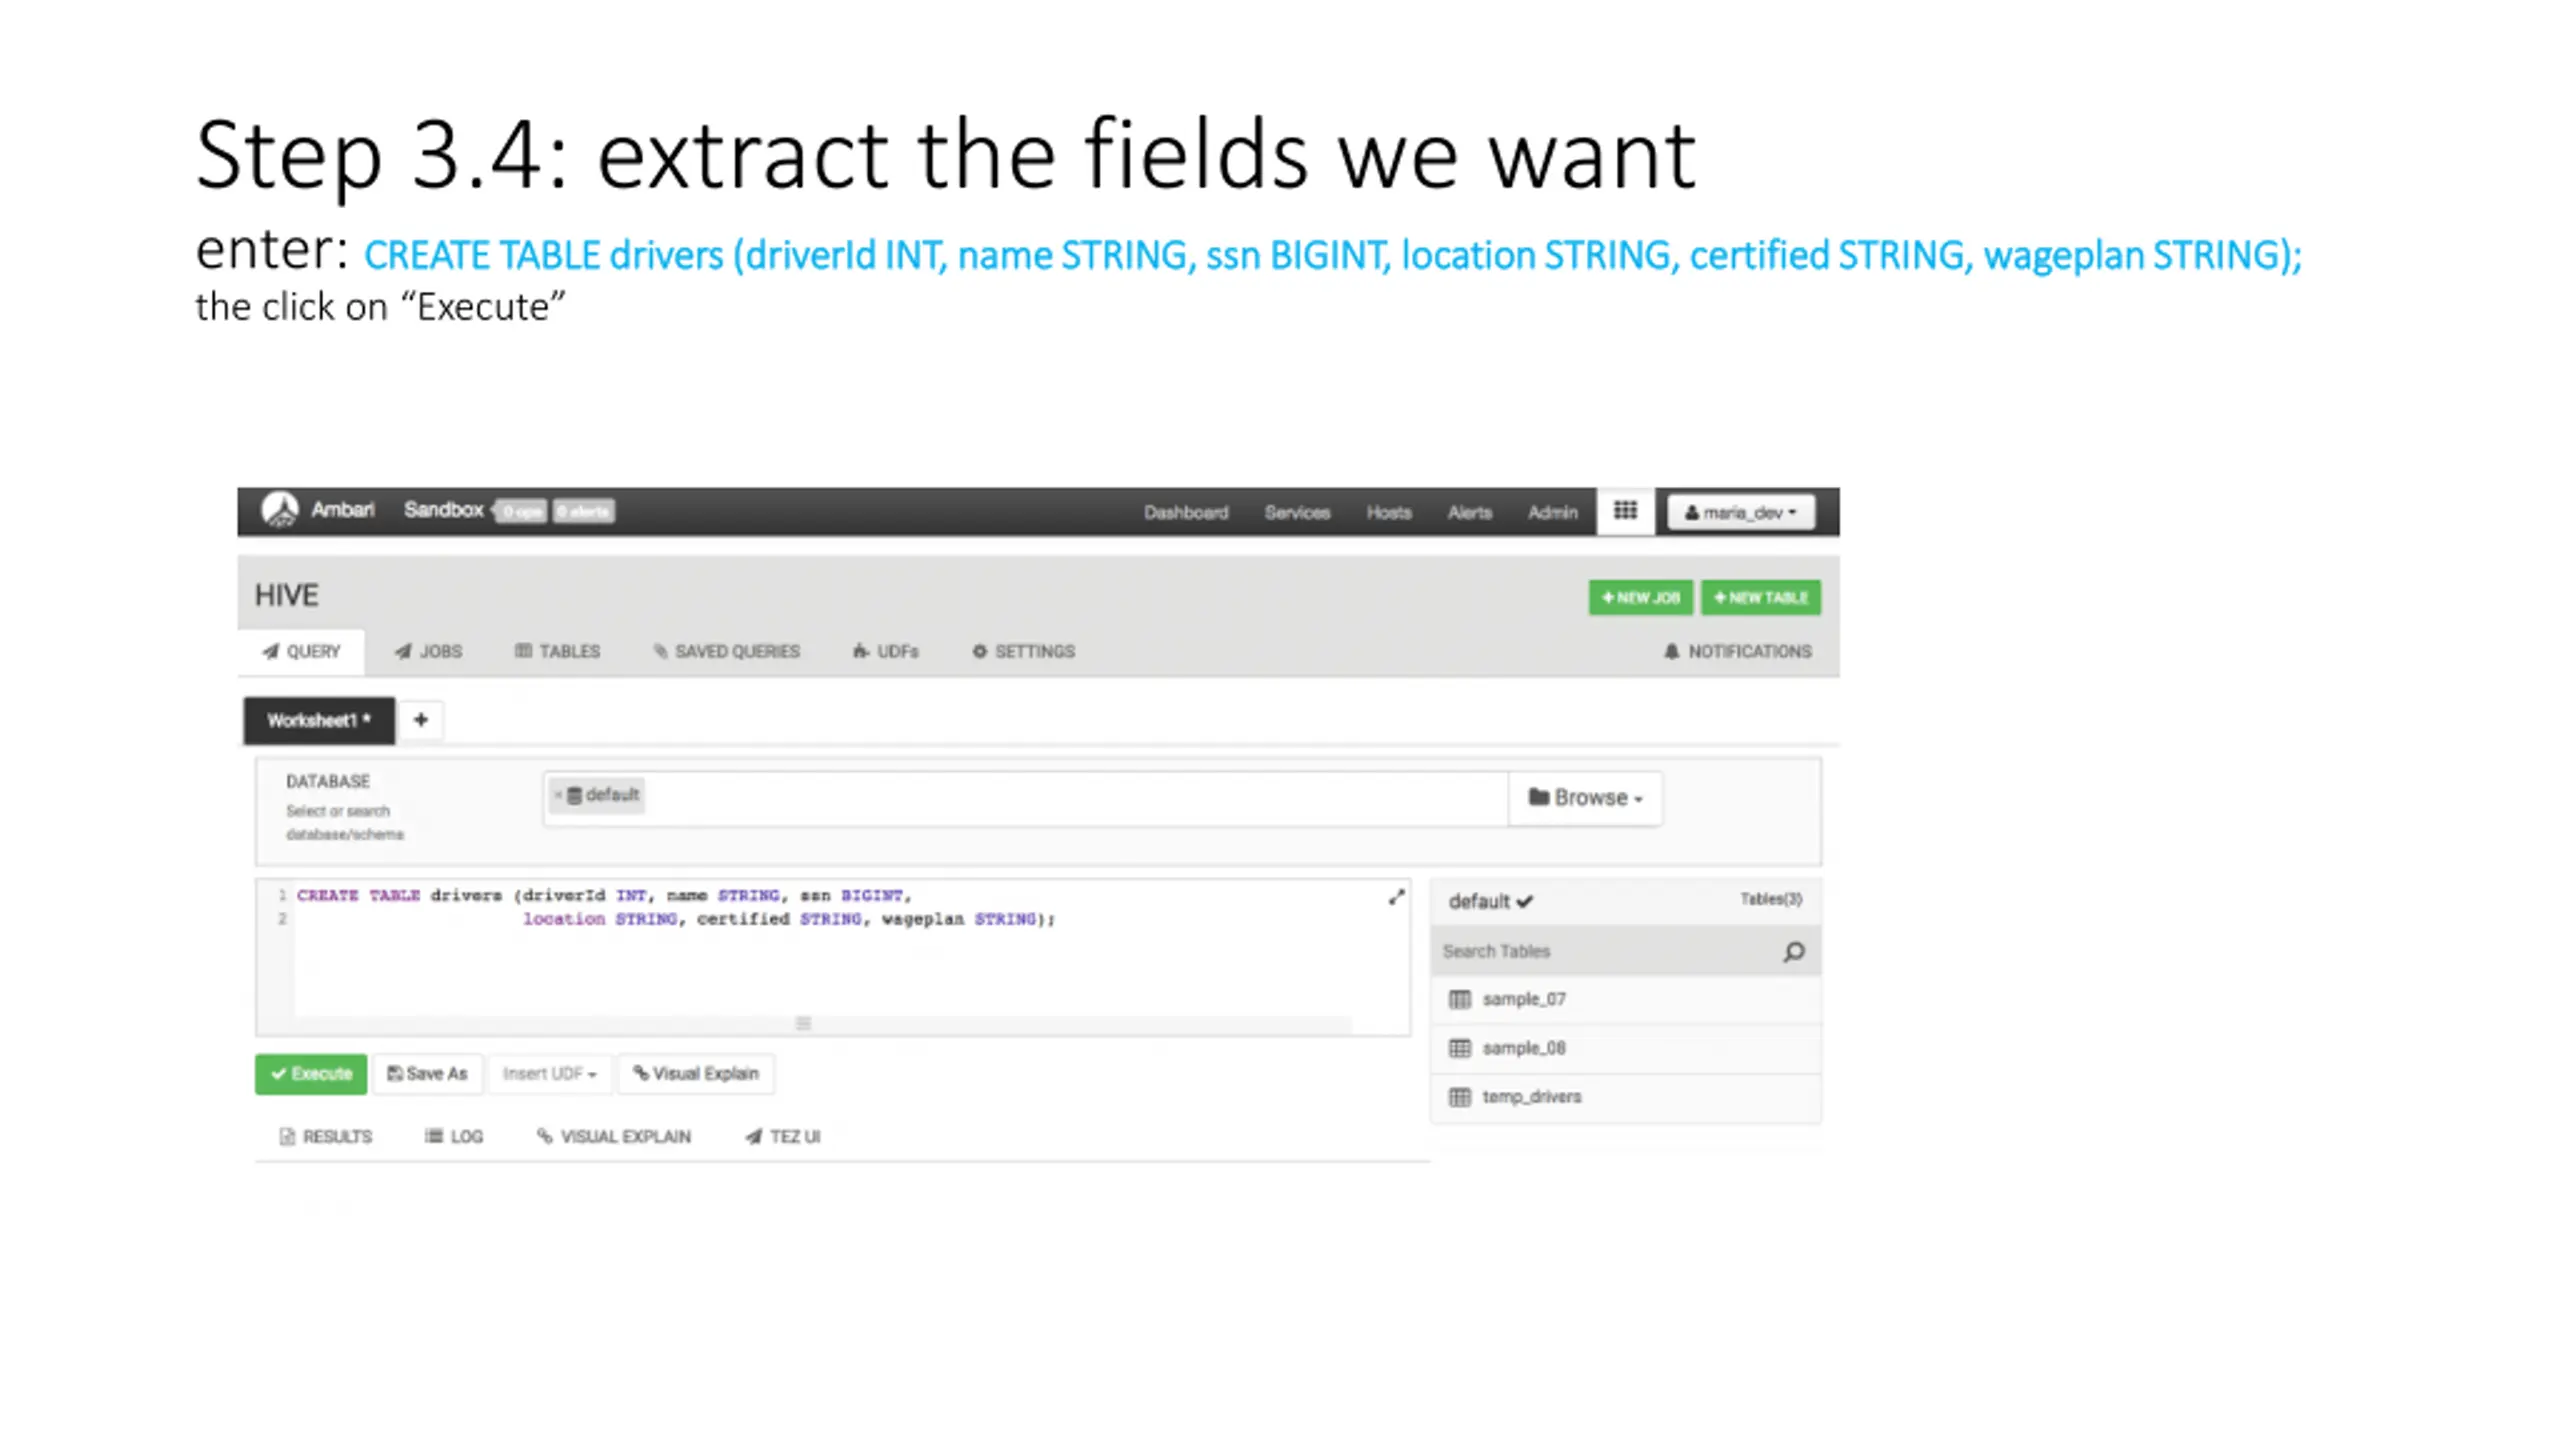Select the default database in table browser
The image size is (2560, 1440).
tap(1490, 901)
